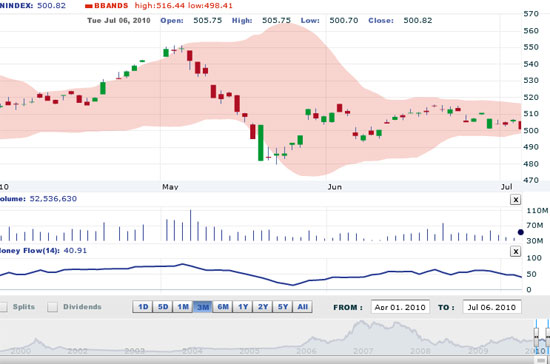
Task: Enable the Dividends checkbox
Action: [x=53, y=307]
